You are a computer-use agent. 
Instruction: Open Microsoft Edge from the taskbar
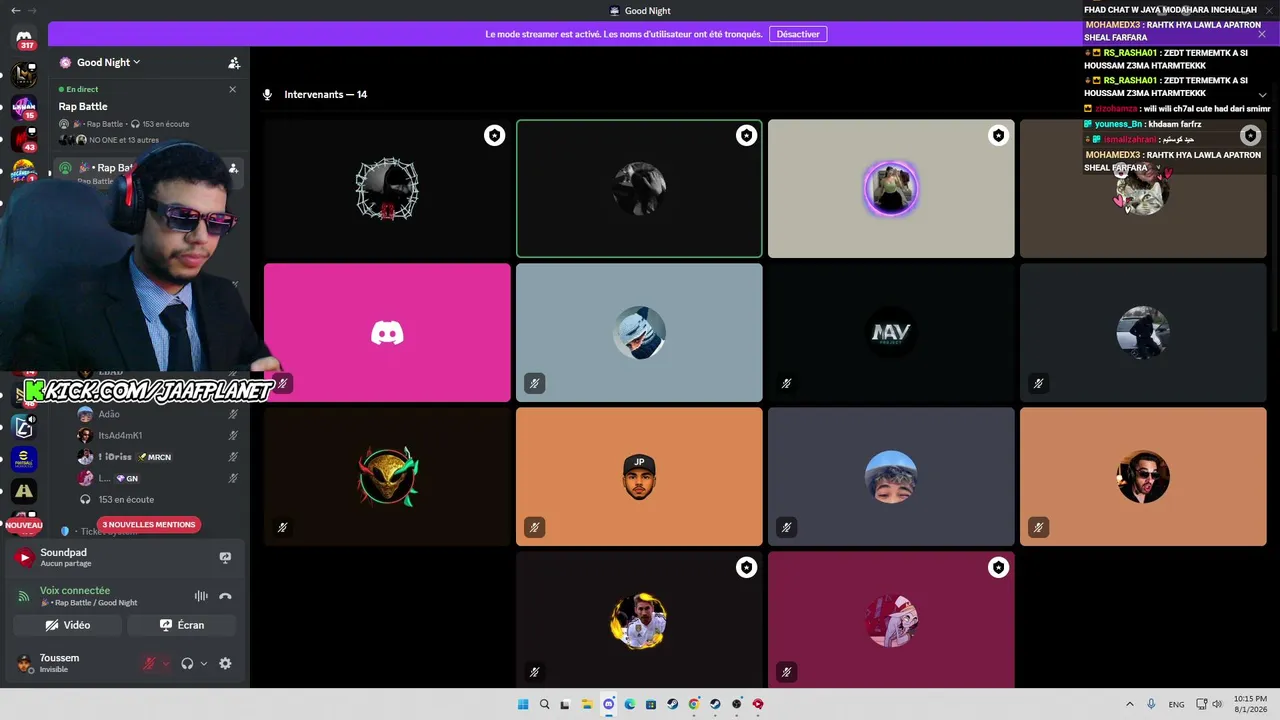(x=630, y=704)
